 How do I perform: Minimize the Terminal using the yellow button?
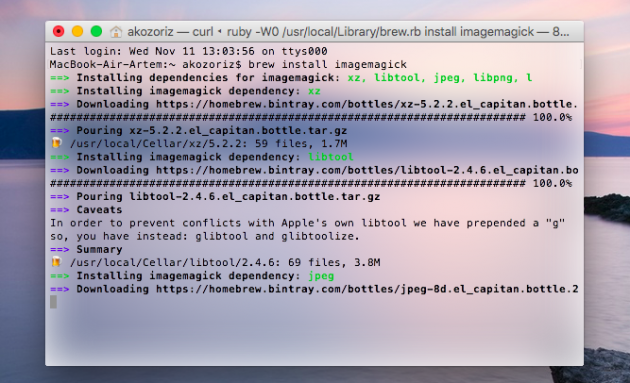pos(78,31)
